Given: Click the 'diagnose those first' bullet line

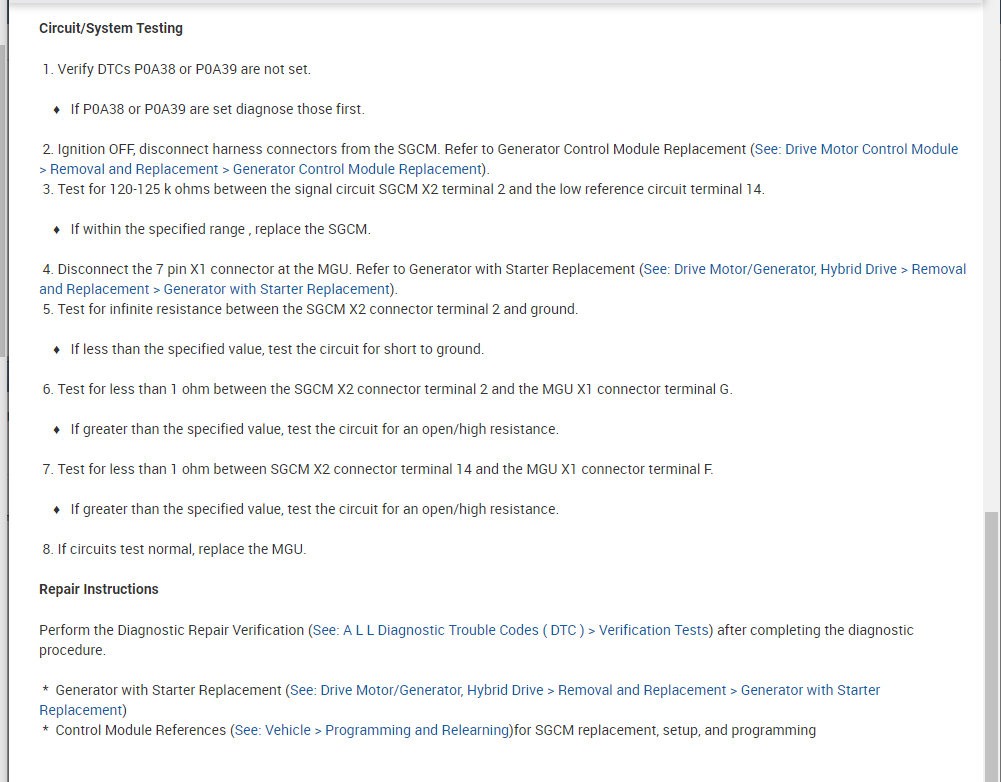Looking at the screenshot, I should pyautogui.click(x=217, y=109).
